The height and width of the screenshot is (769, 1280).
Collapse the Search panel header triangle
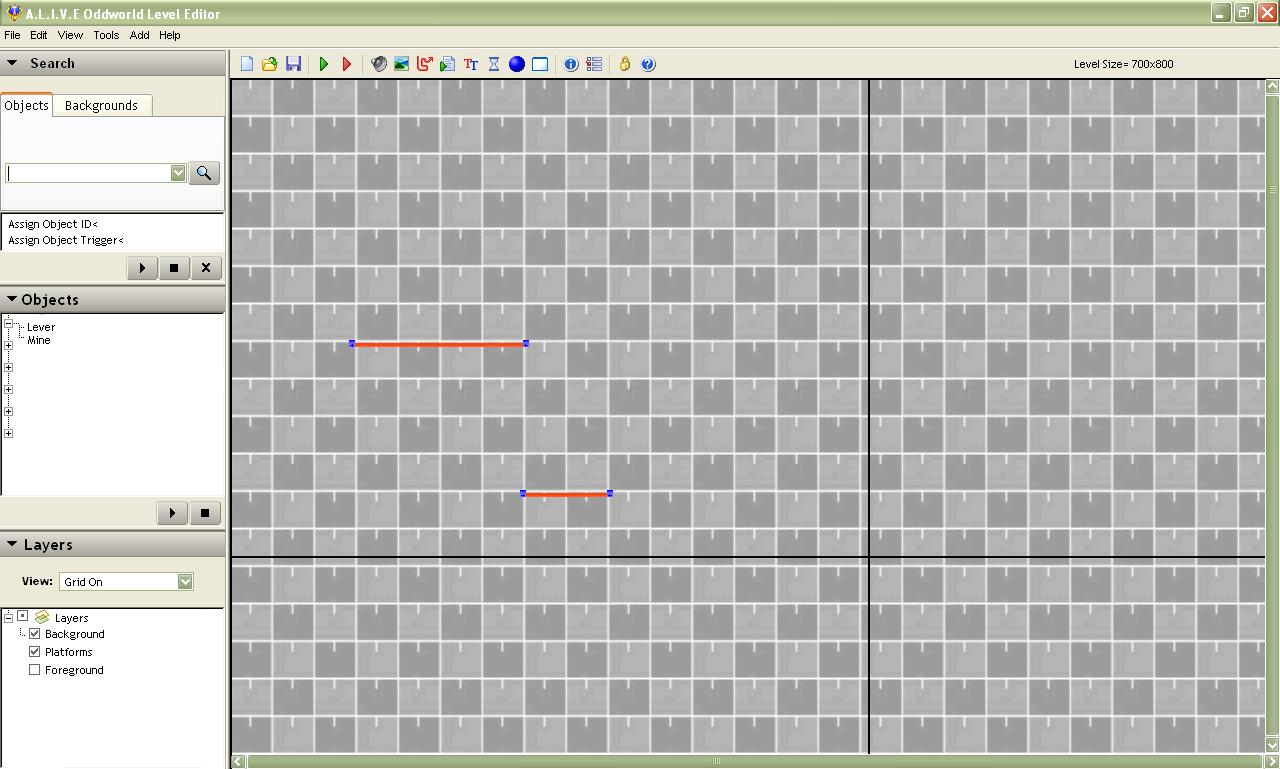(13, 63)
